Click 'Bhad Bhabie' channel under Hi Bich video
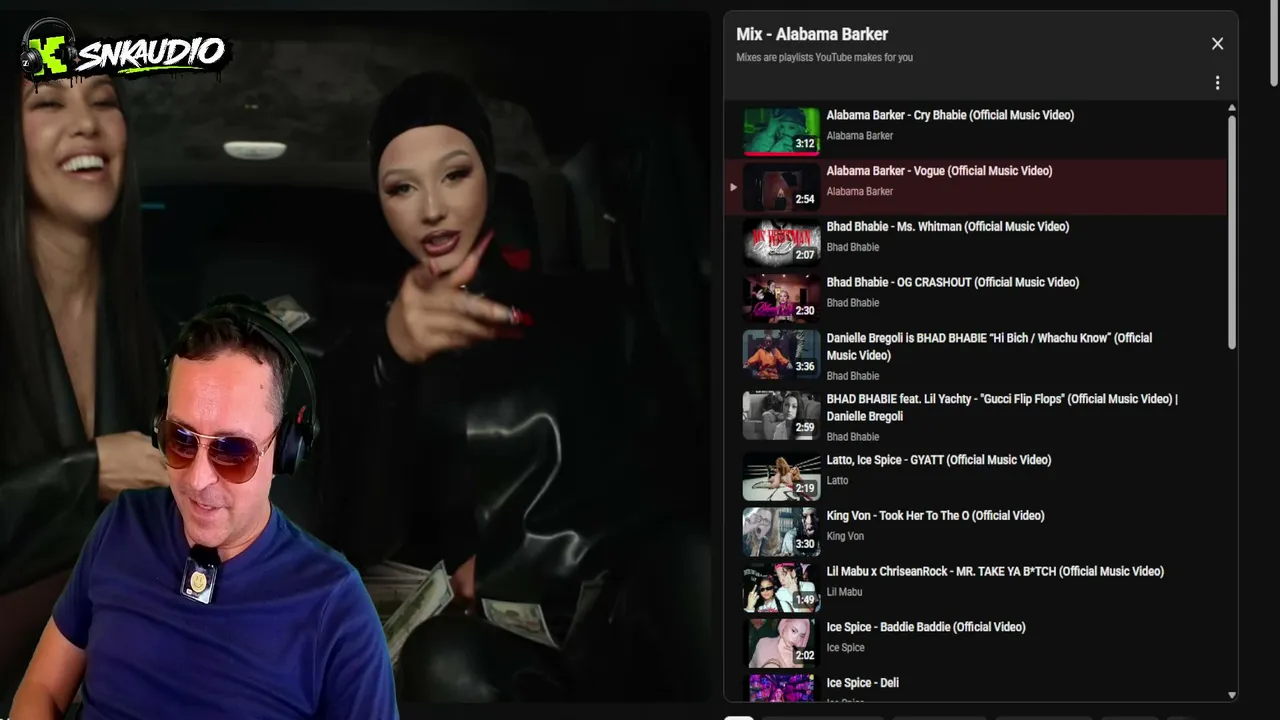This screenshot has height=720, width=1280. point(852,376)
